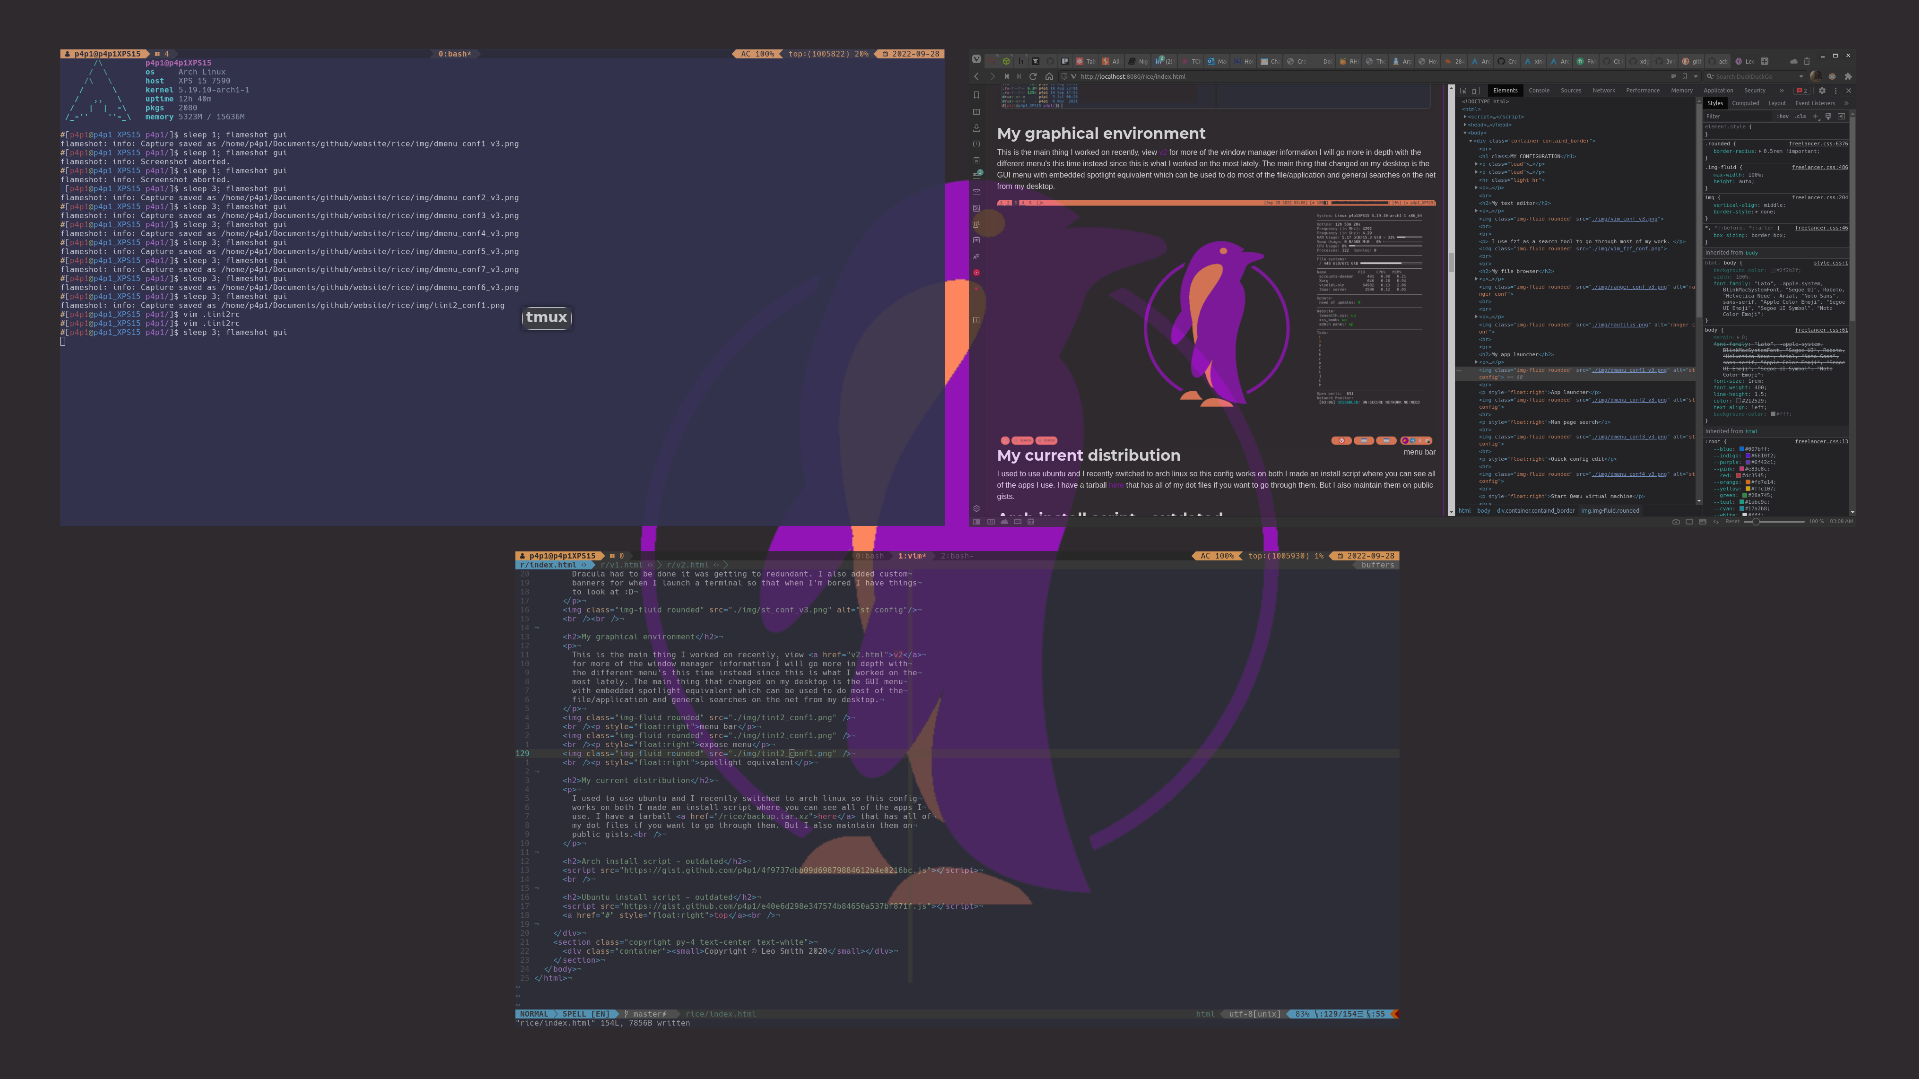Toggle device toolbar in DevTools
1919x1079 pixels.
pyautogui.click(x=1474, y=90)
